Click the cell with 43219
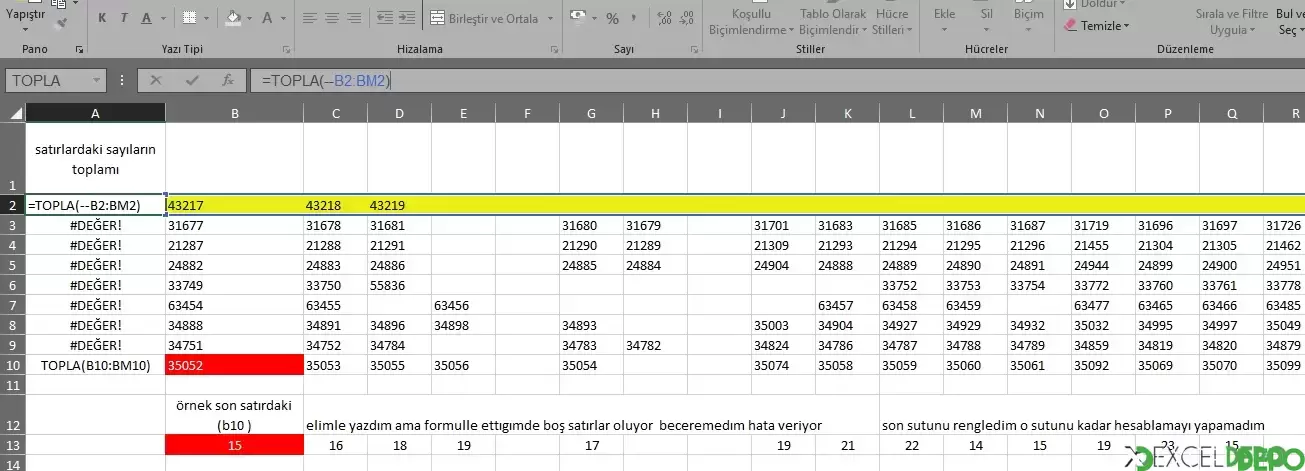 click(x=399, y=204)
